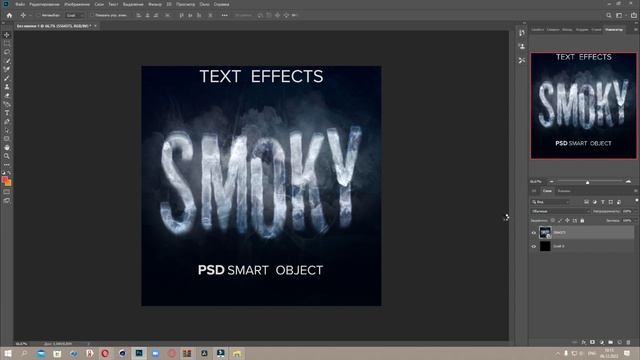
Task: Click the new adjustment layer icon
Action: click(x=601, y=342)
